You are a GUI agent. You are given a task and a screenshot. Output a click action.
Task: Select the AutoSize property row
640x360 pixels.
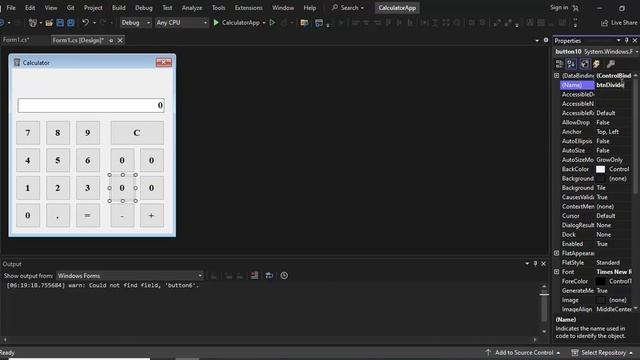point(596,151)
